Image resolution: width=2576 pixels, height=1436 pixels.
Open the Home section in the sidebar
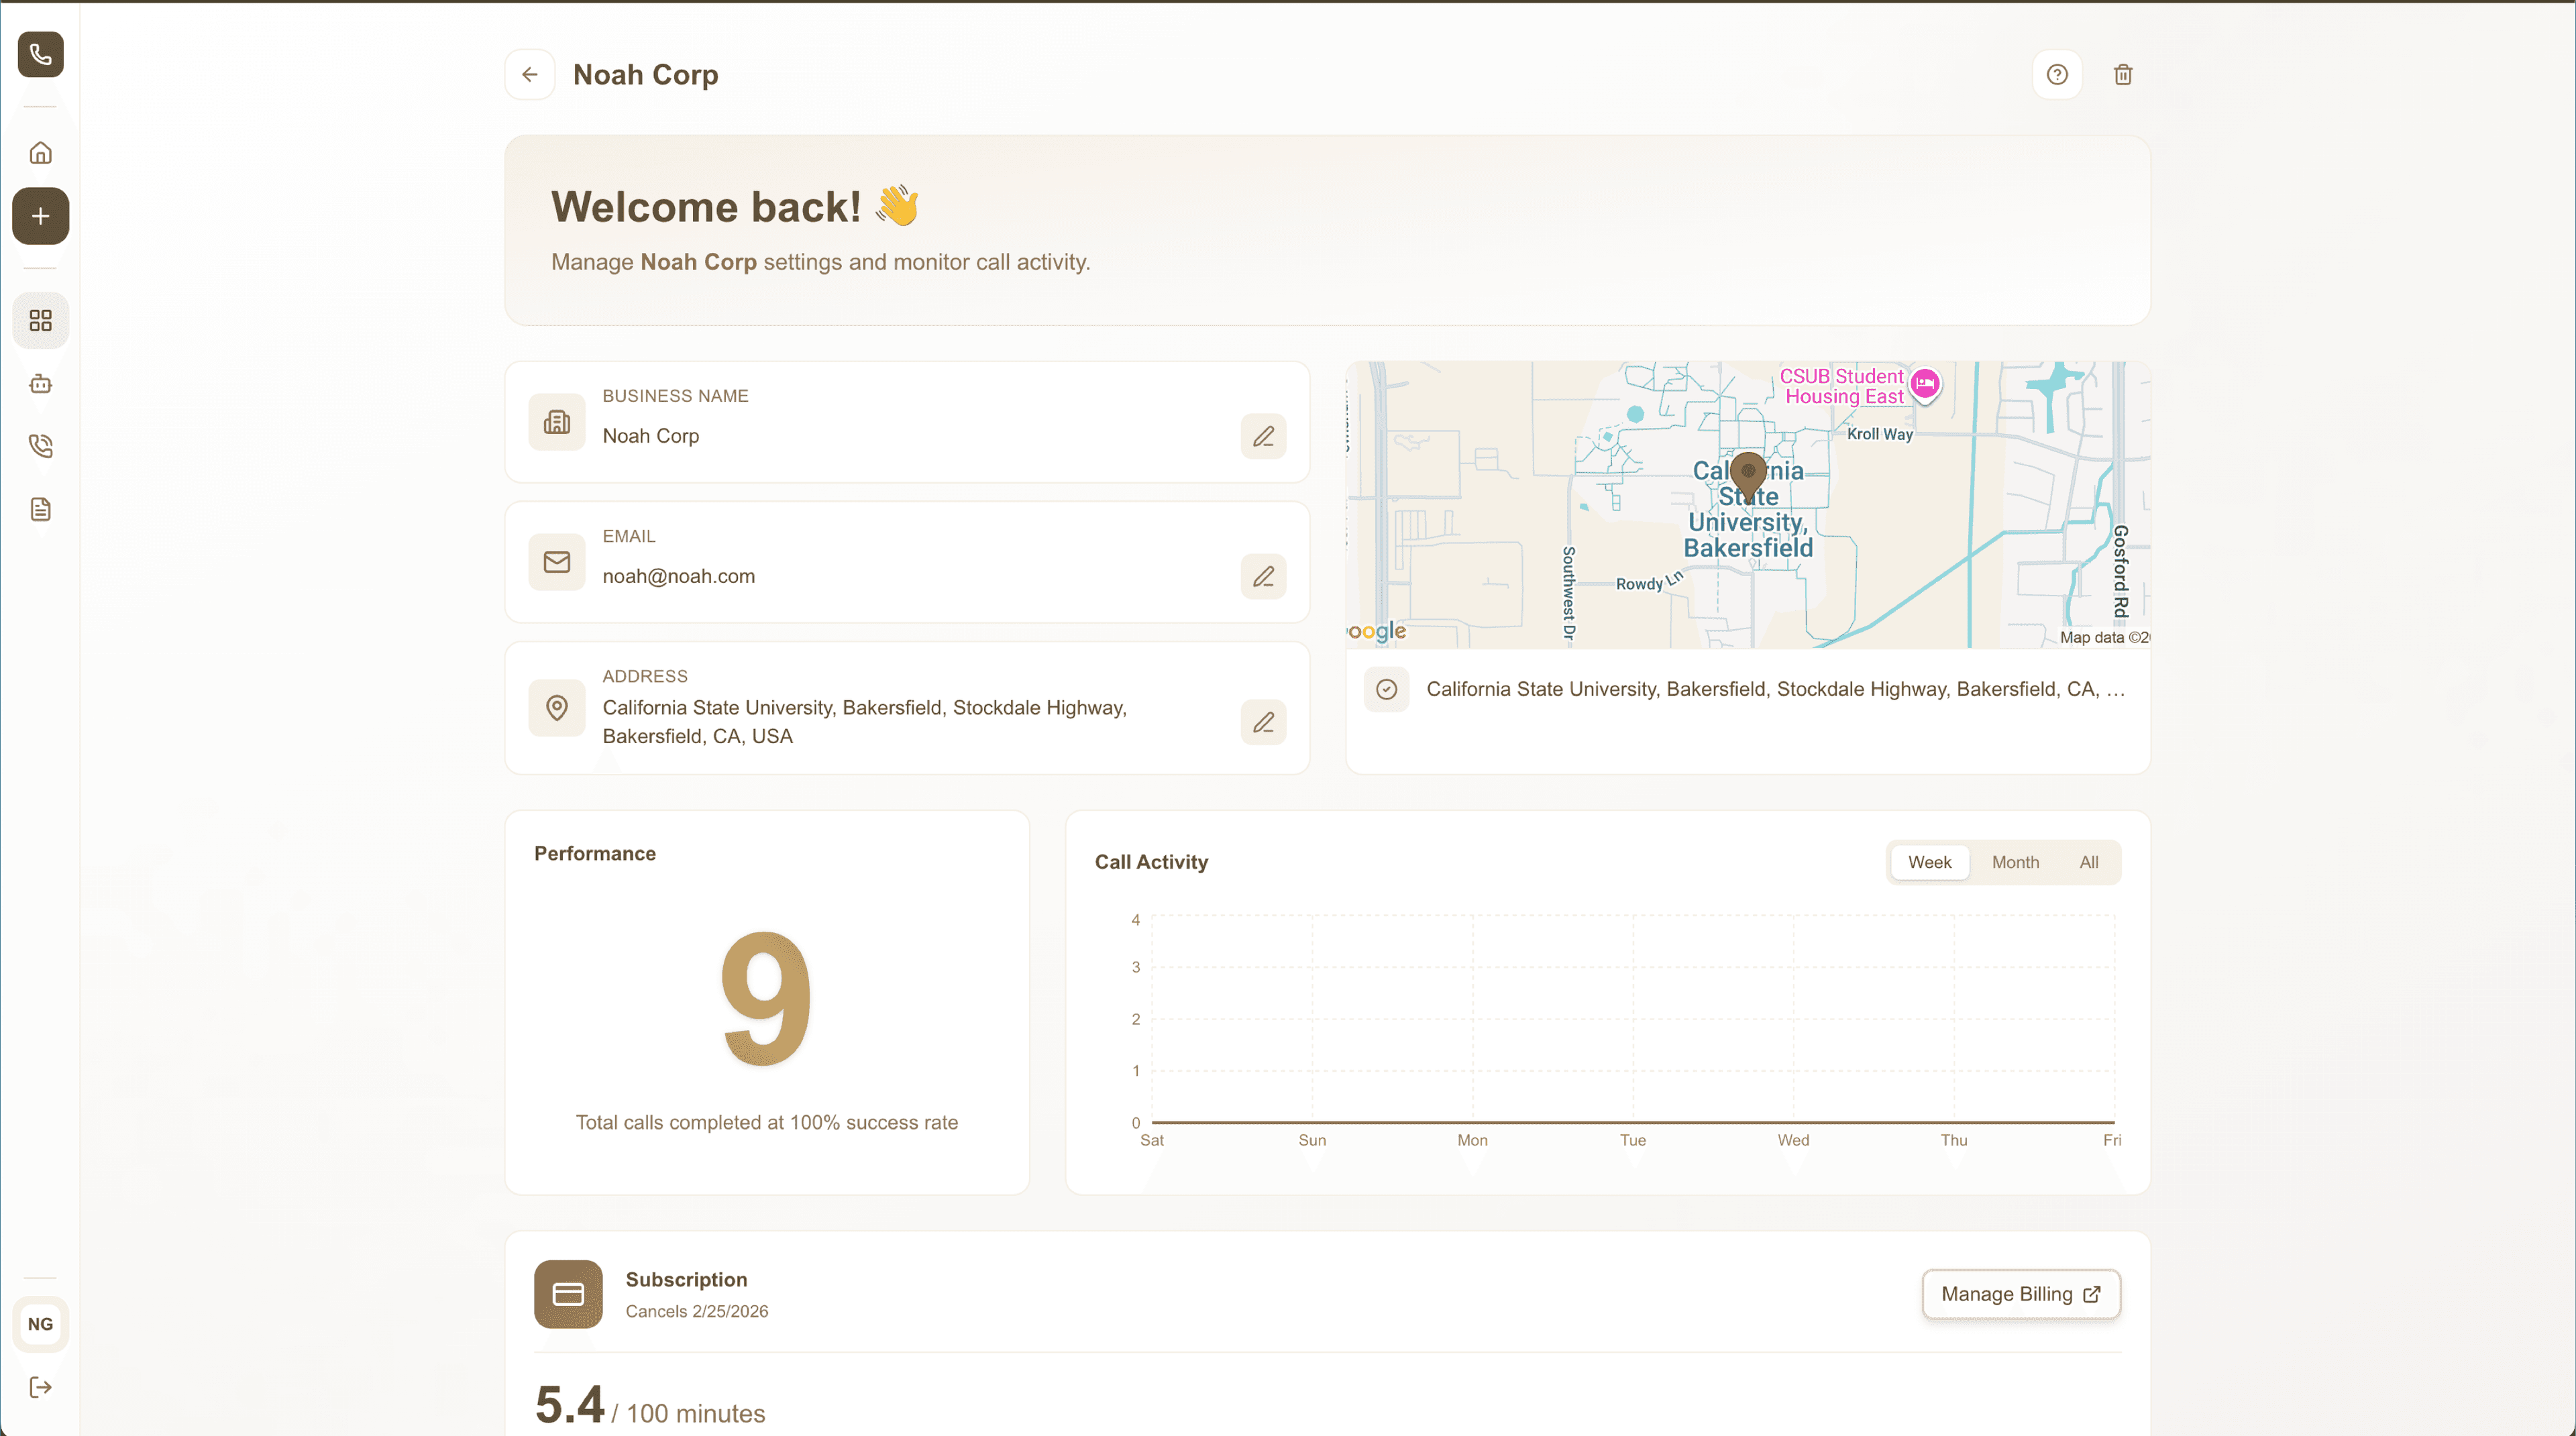pyautogui.click(x=40, y=152)
